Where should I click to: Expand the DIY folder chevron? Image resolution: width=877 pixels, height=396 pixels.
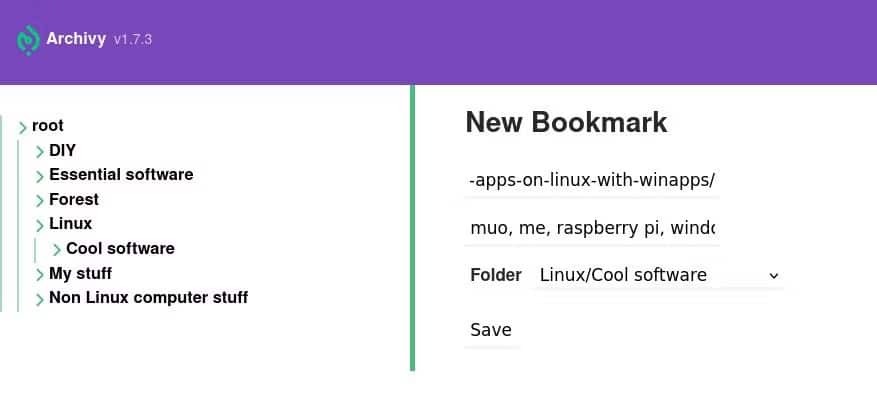tap(40, 152)
